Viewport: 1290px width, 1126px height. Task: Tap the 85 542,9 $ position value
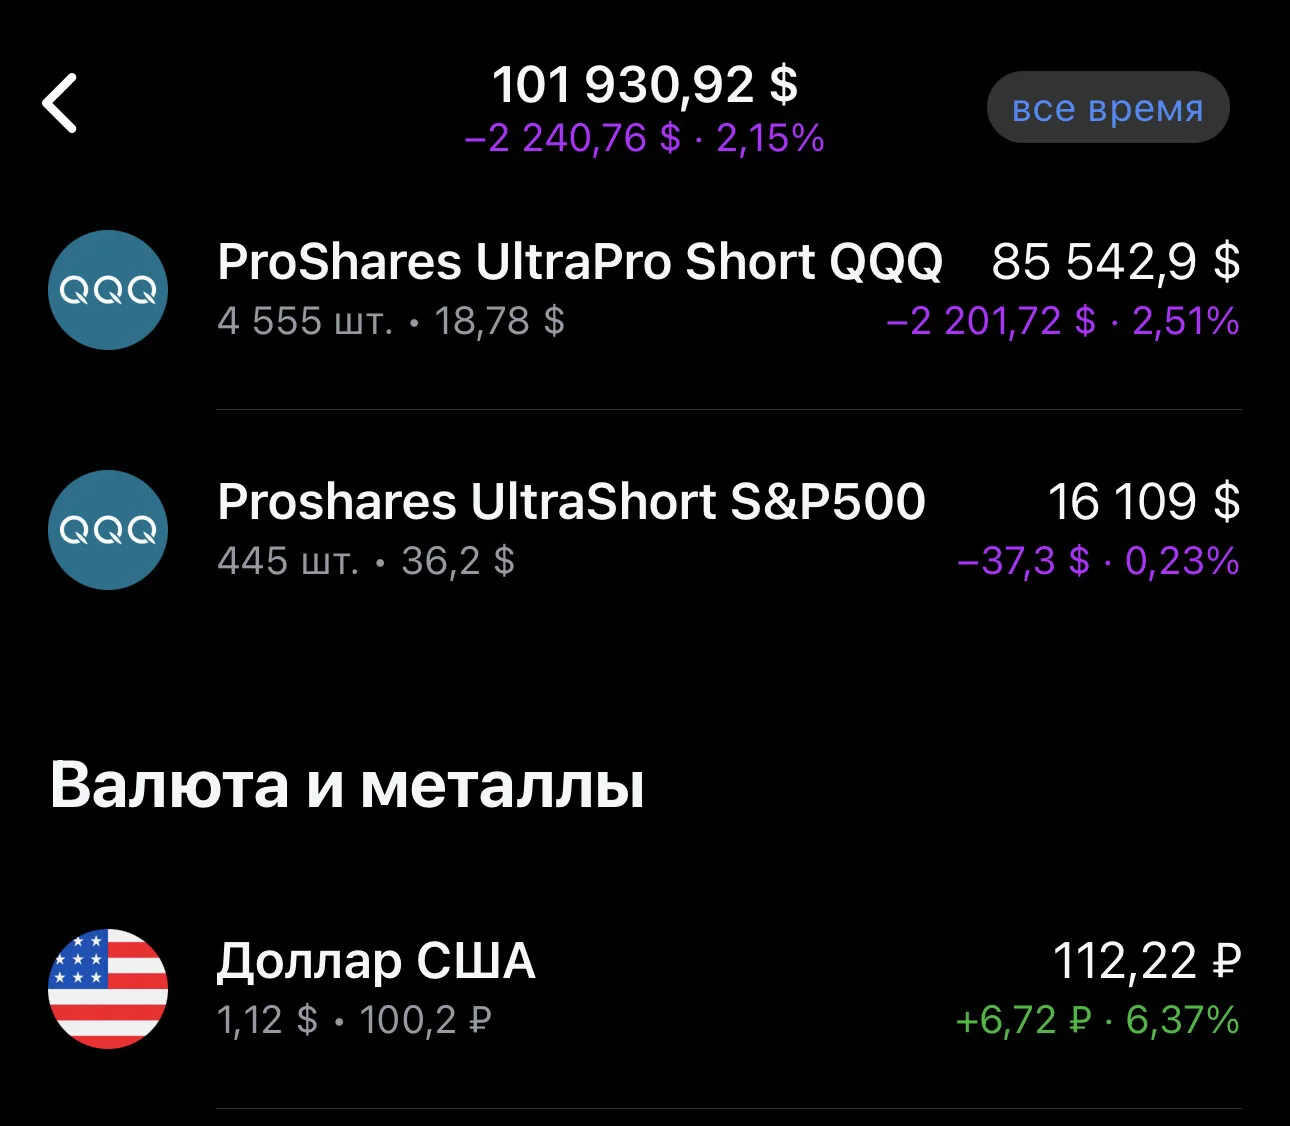click(x=1115, y=262)
